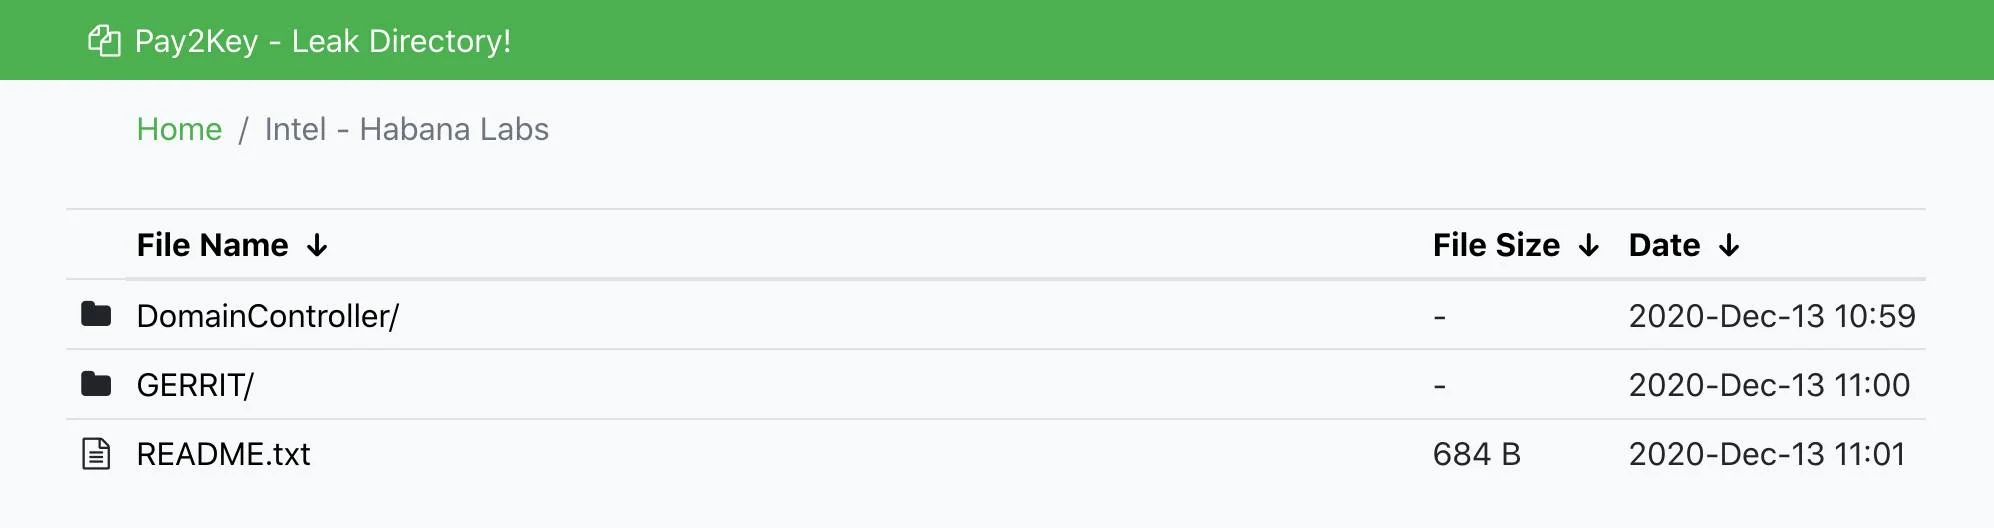1994x528 pixels.
Task: Click the Pay2Key - Leak Directory! title
Action: tap(322, 41)
